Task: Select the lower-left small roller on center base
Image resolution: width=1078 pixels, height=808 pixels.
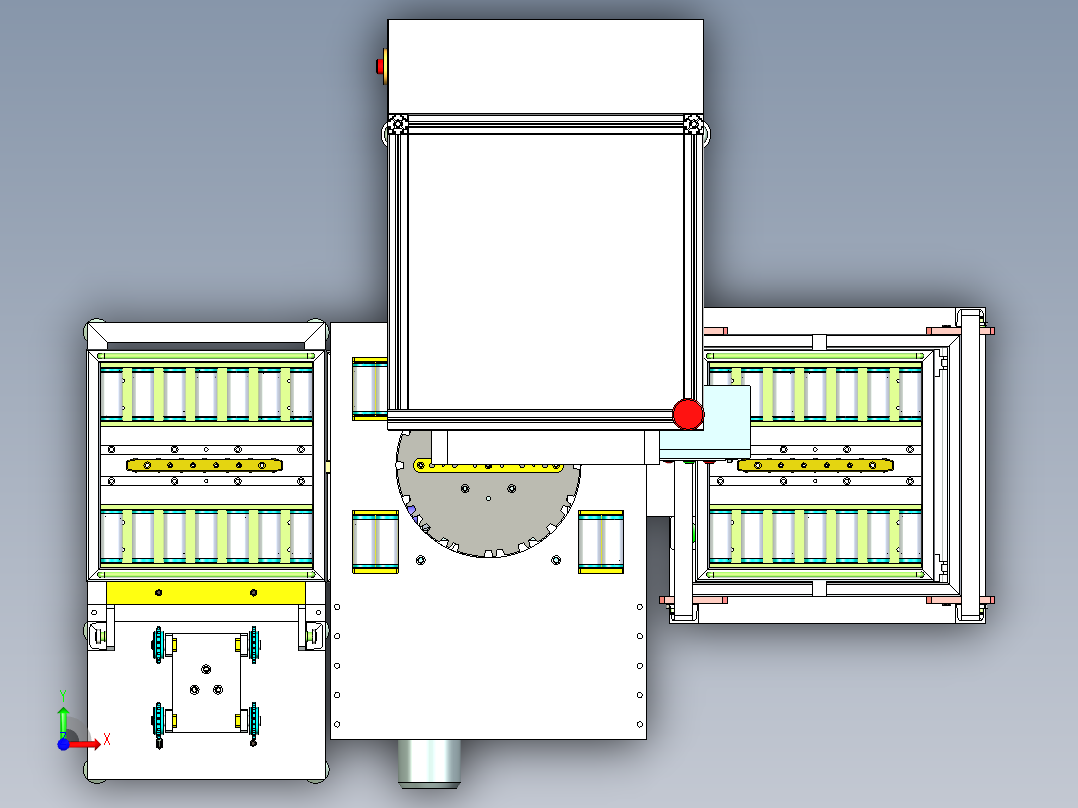Action: click(x=375, y=542)
